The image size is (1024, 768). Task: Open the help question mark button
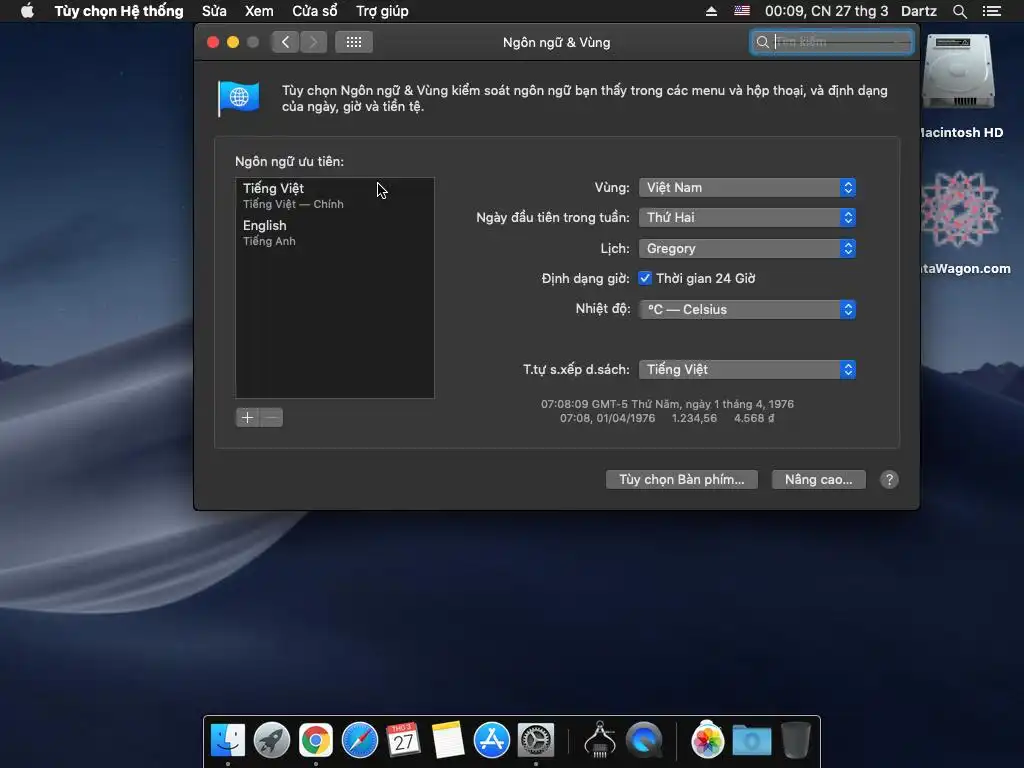click(x=889, y=480)
